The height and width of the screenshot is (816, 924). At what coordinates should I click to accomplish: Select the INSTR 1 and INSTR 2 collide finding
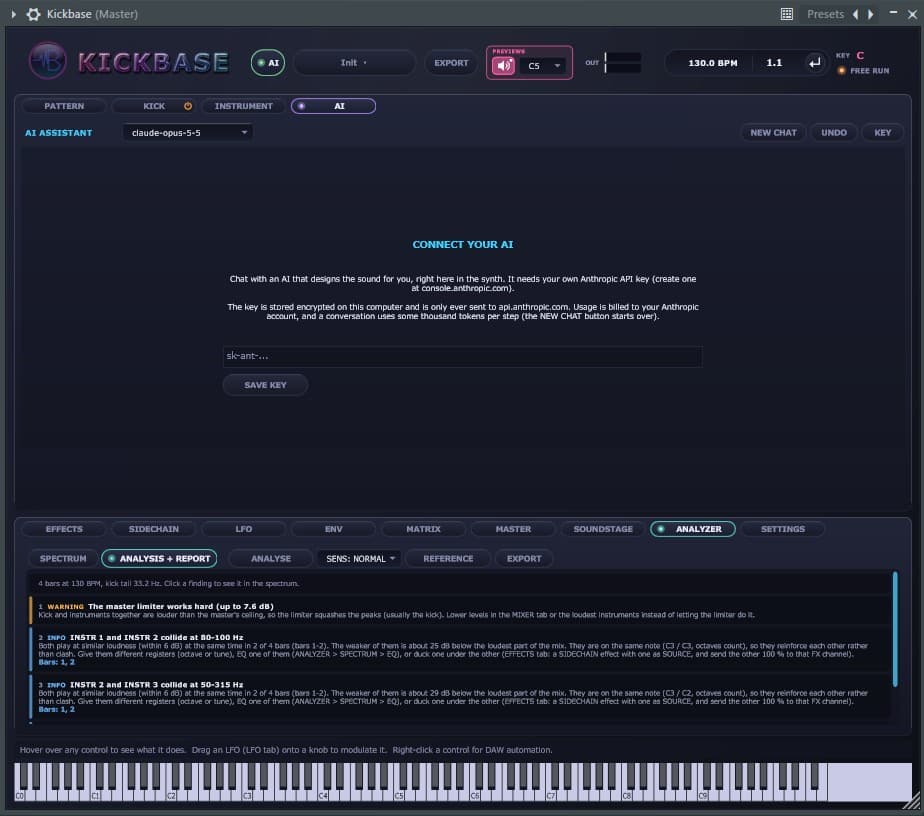(x=460, y=649)
